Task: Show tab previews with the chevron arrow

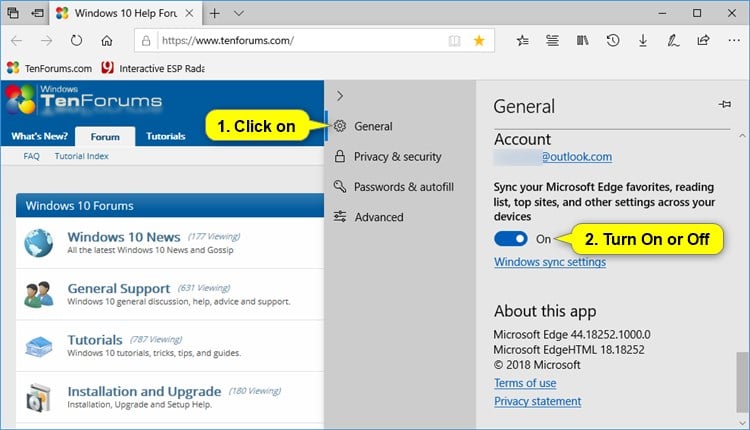Action: (x=239, y=13)
